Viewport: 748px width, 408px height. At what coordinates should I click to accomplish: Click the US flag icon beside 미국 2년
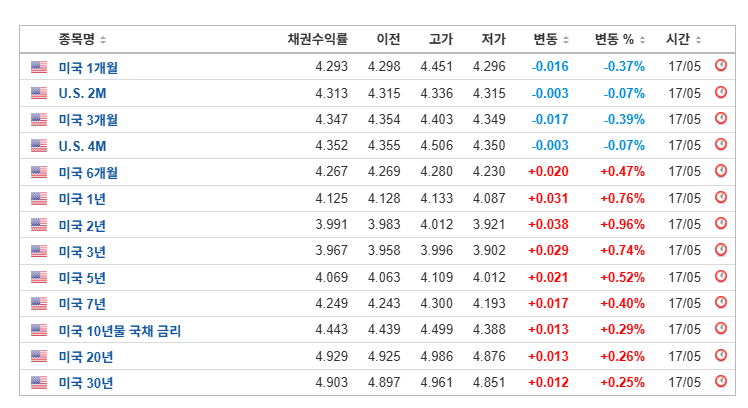[39, 224]
